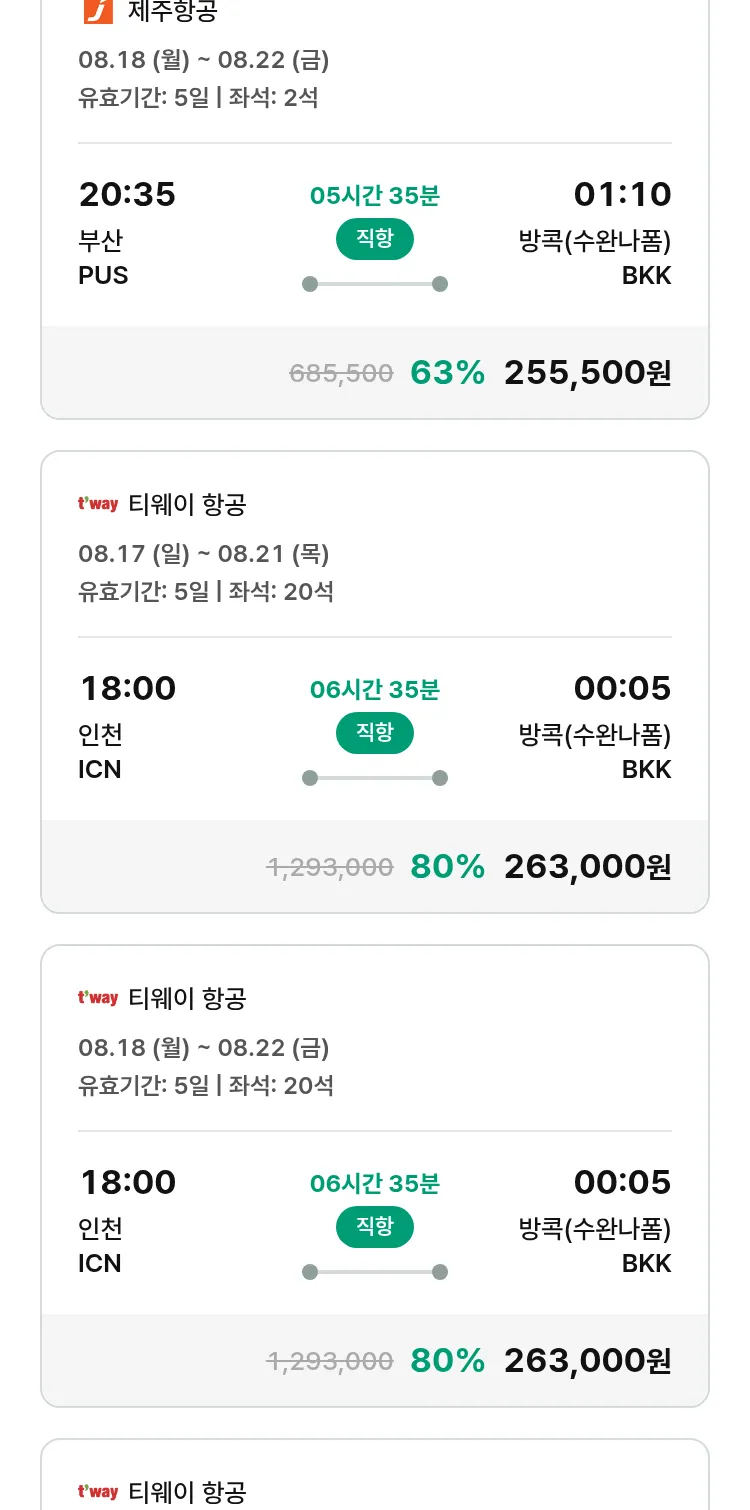Image resolution: width=750 pixels, height=1510 pixels.
Task: Tap the 직항 badge on the Busan flight
Action: pyautogui.click(x=374, y=240)
